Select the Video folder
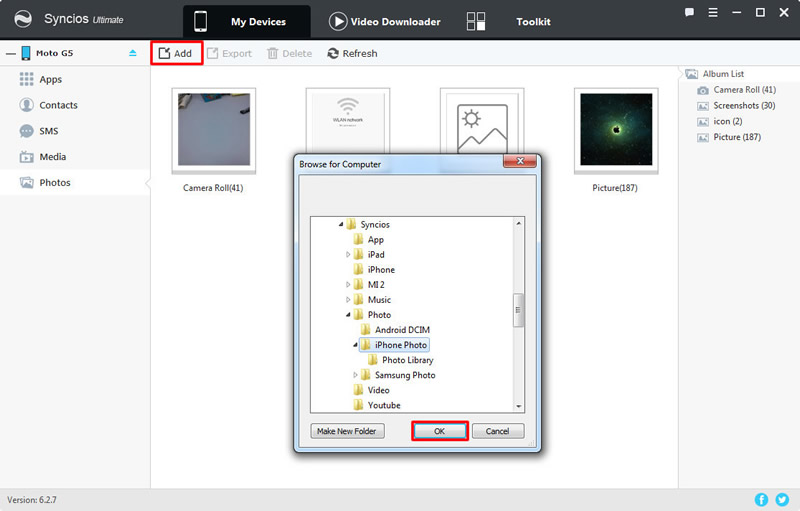Screen dimensions: 800x511 click(x=378, y=390)
